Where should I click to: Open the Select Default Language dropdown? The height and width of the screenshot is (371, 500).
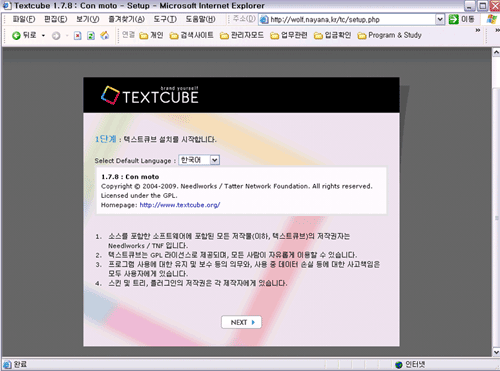[x=199, y=160]
